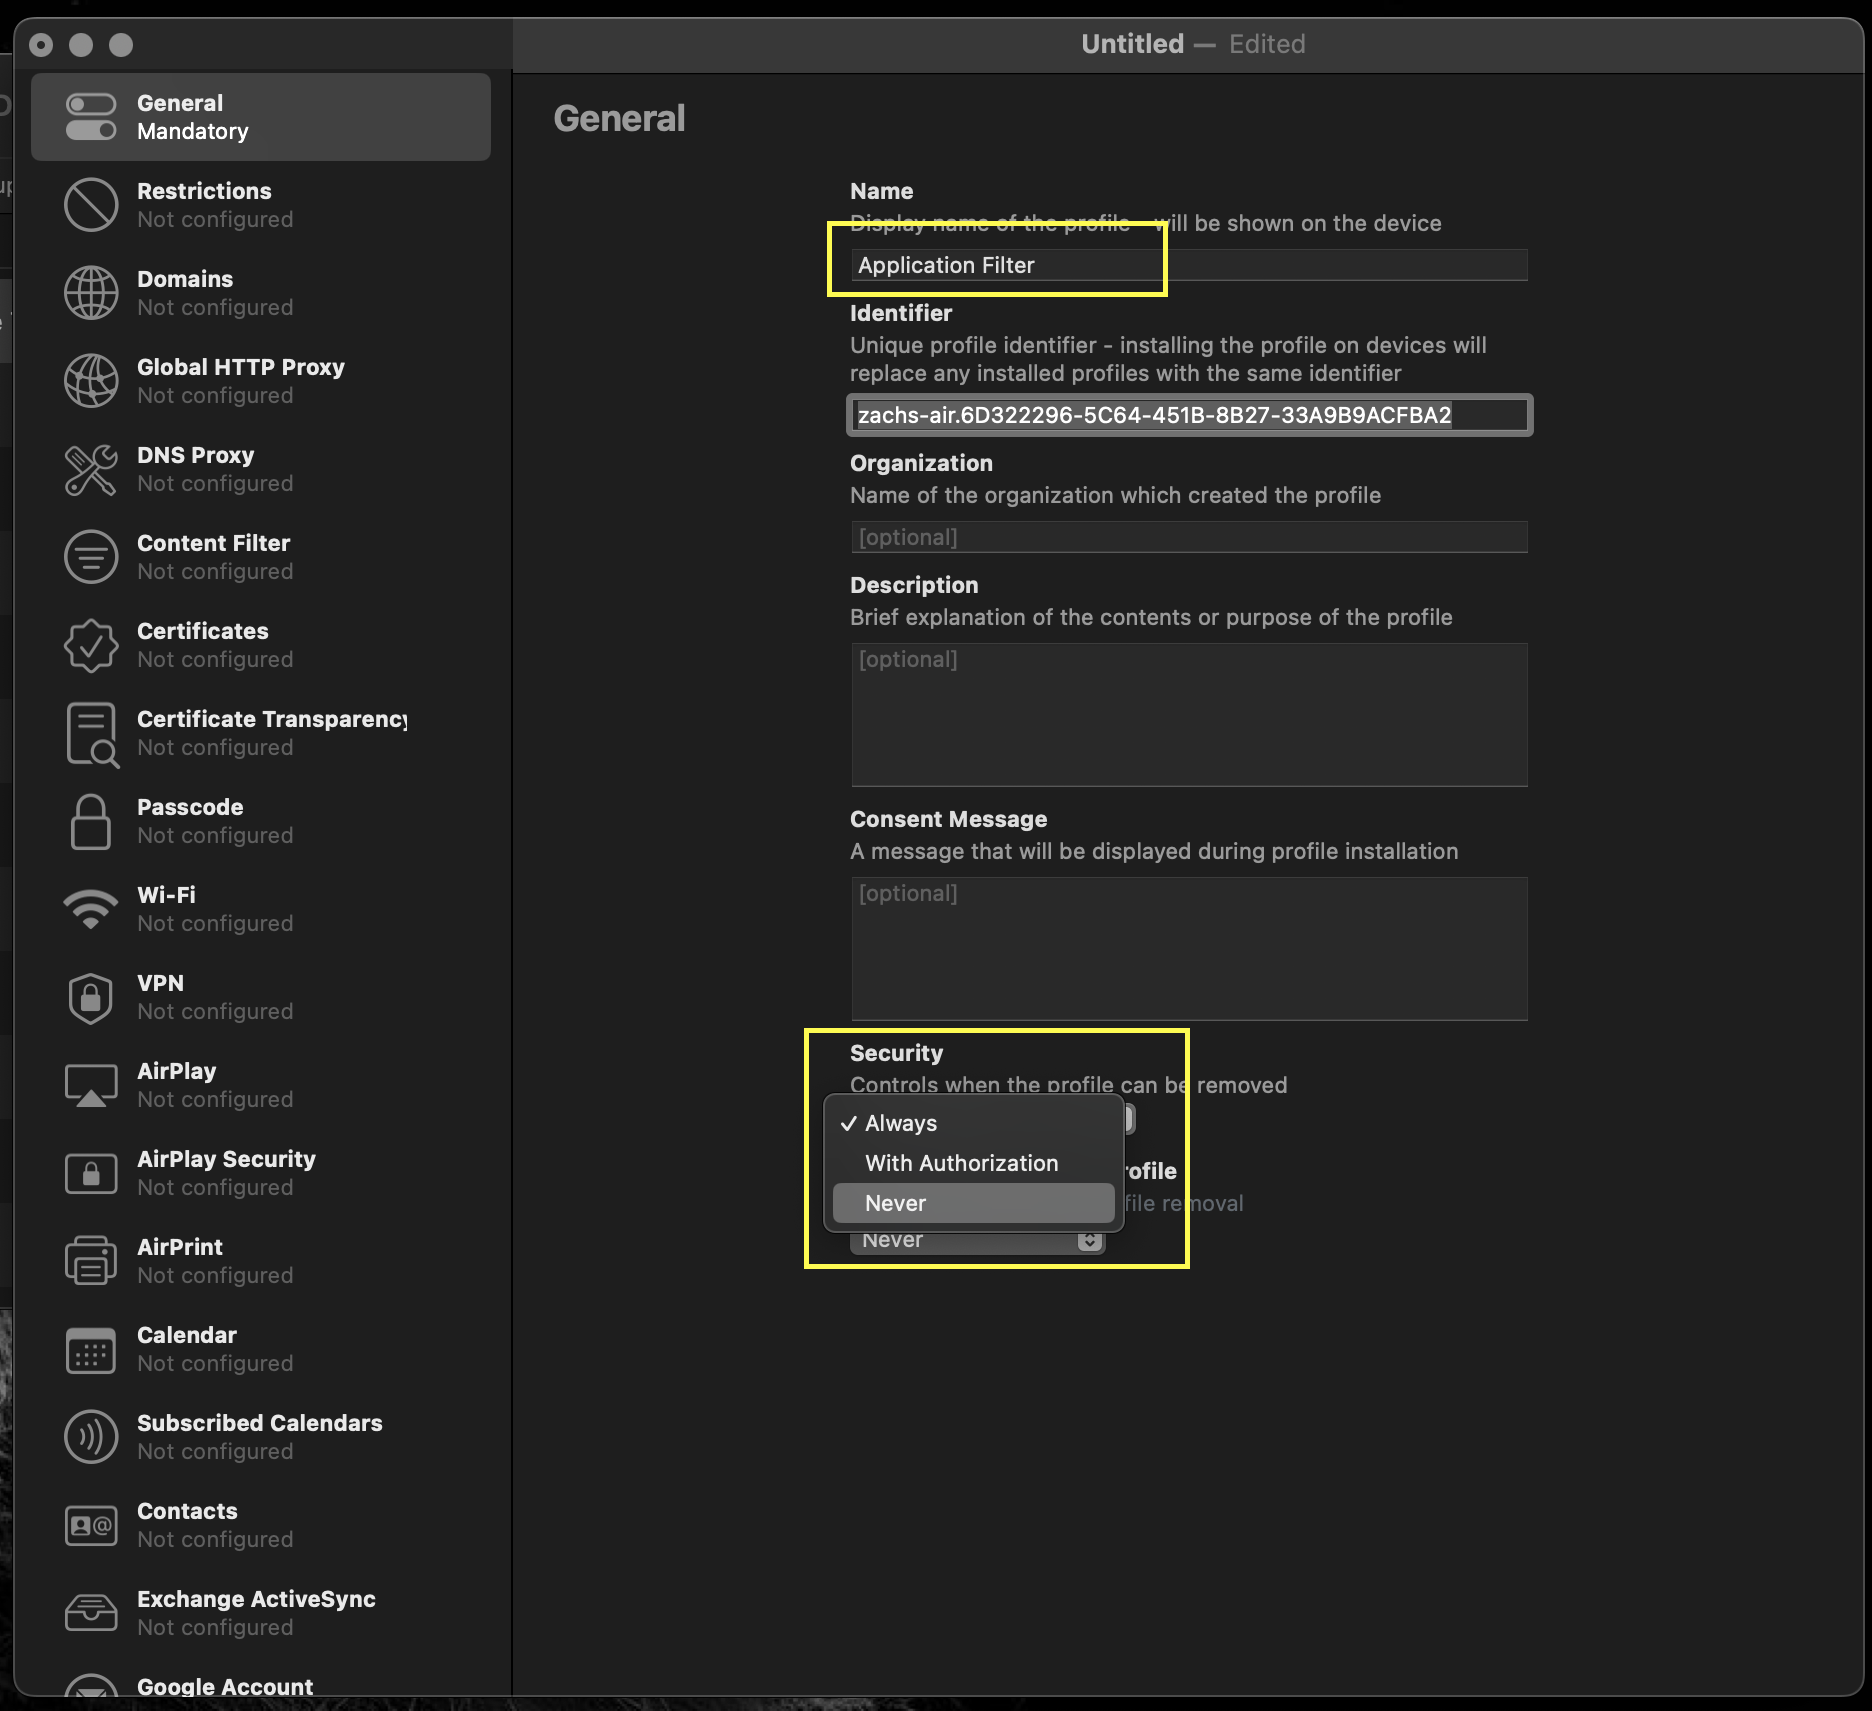The width and height of the screenshot is (1872, 1711).
Task: Select the Restrictions payload icon
Action: point(91,204)
